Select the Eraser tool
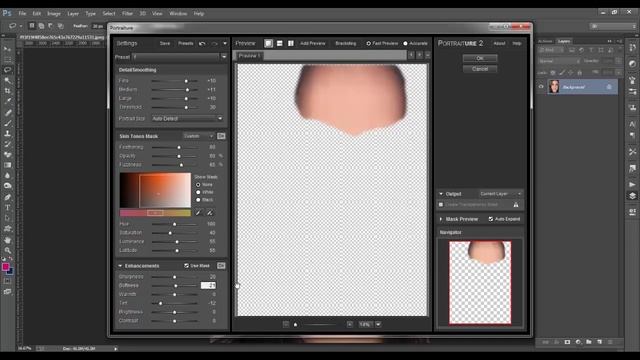The height and width of the screenshot is (360, 640). click(x=7, y=155)
